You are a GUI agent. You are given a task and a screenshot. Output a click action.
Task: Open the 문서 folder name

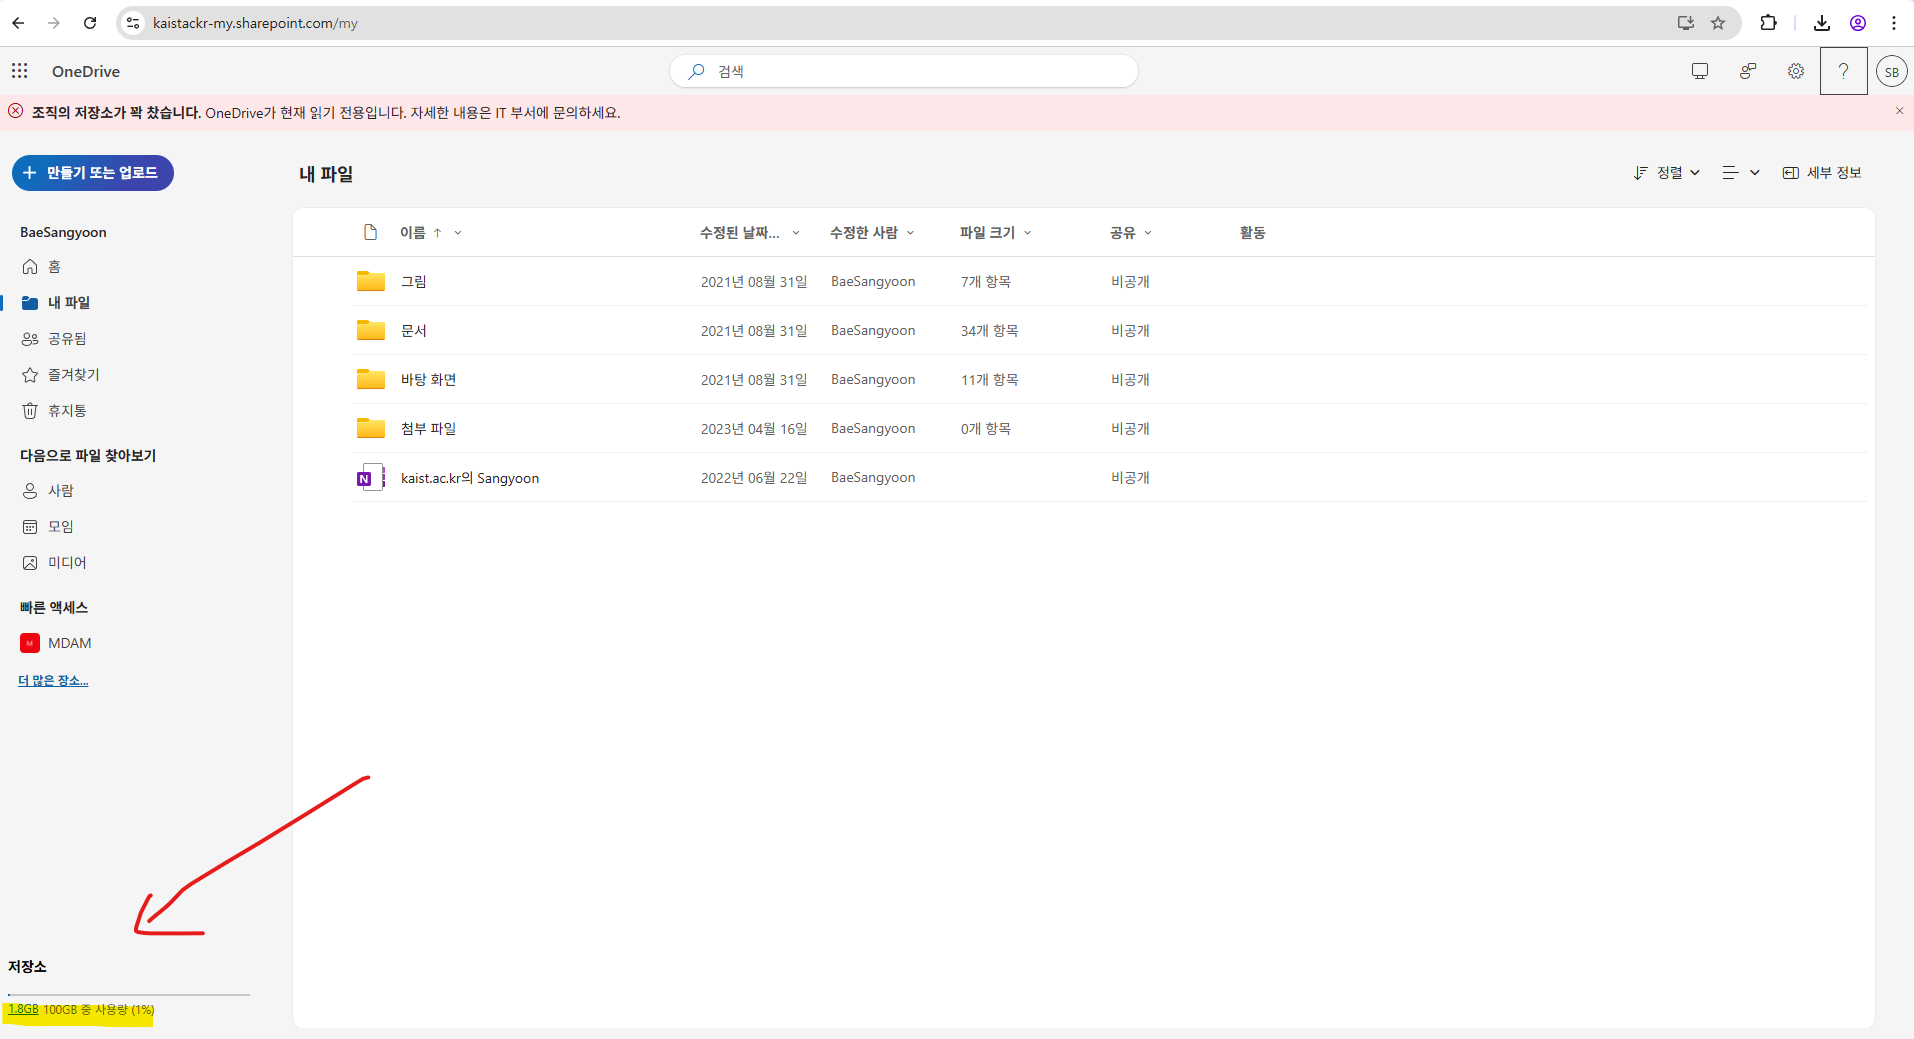[x=414, y=331]
